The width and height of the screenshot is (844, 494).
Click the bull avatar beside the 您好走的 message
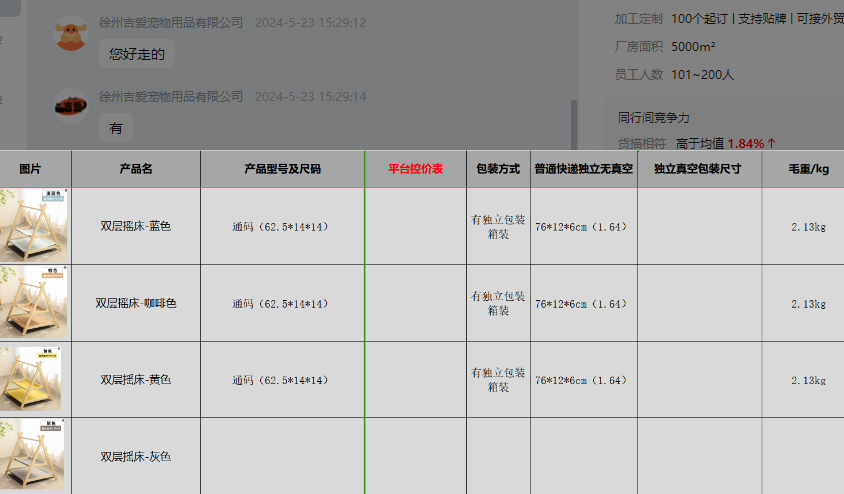pyautogui.click(x=71, y=33)
